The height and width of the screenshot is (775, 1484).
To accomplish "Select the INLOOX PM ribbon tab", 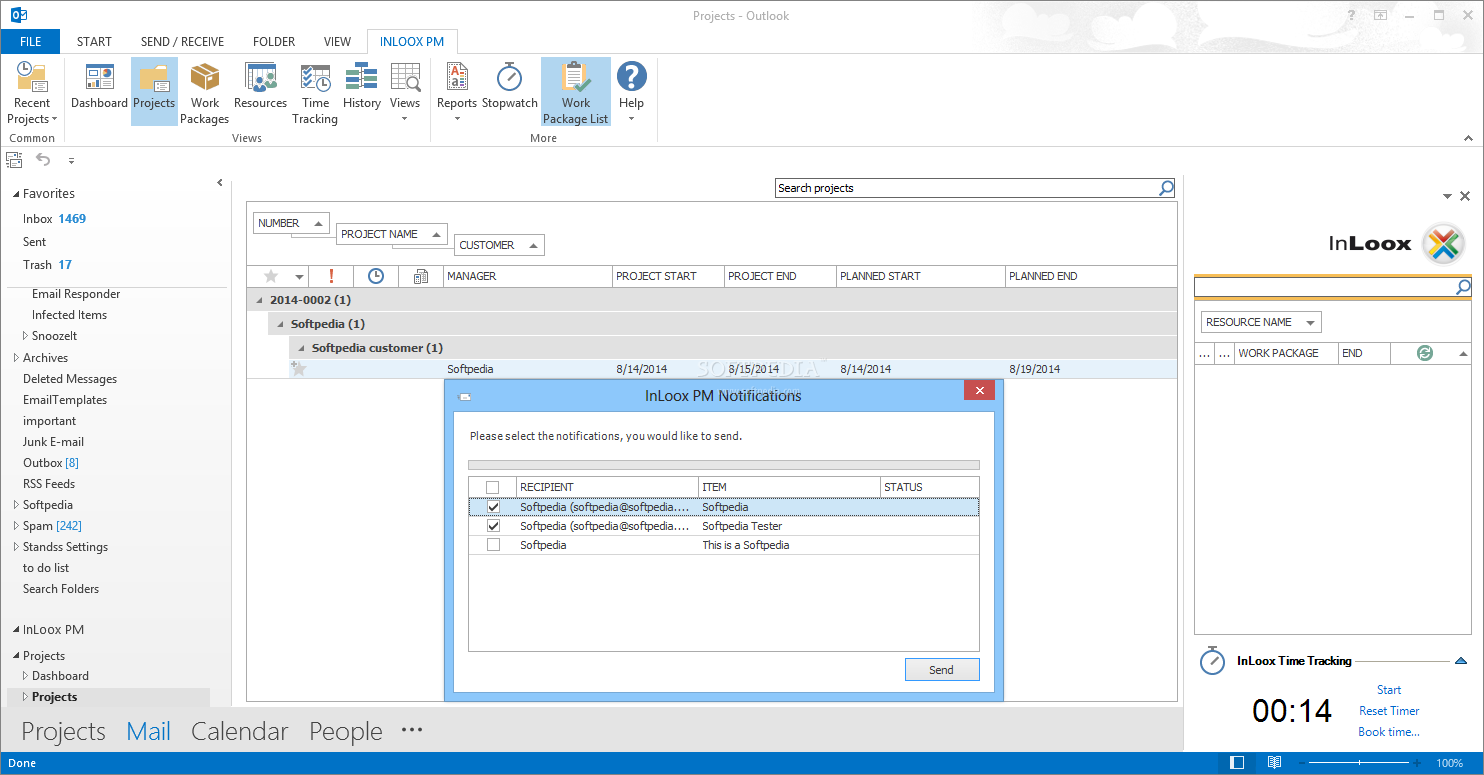I will tap(413, 42).
